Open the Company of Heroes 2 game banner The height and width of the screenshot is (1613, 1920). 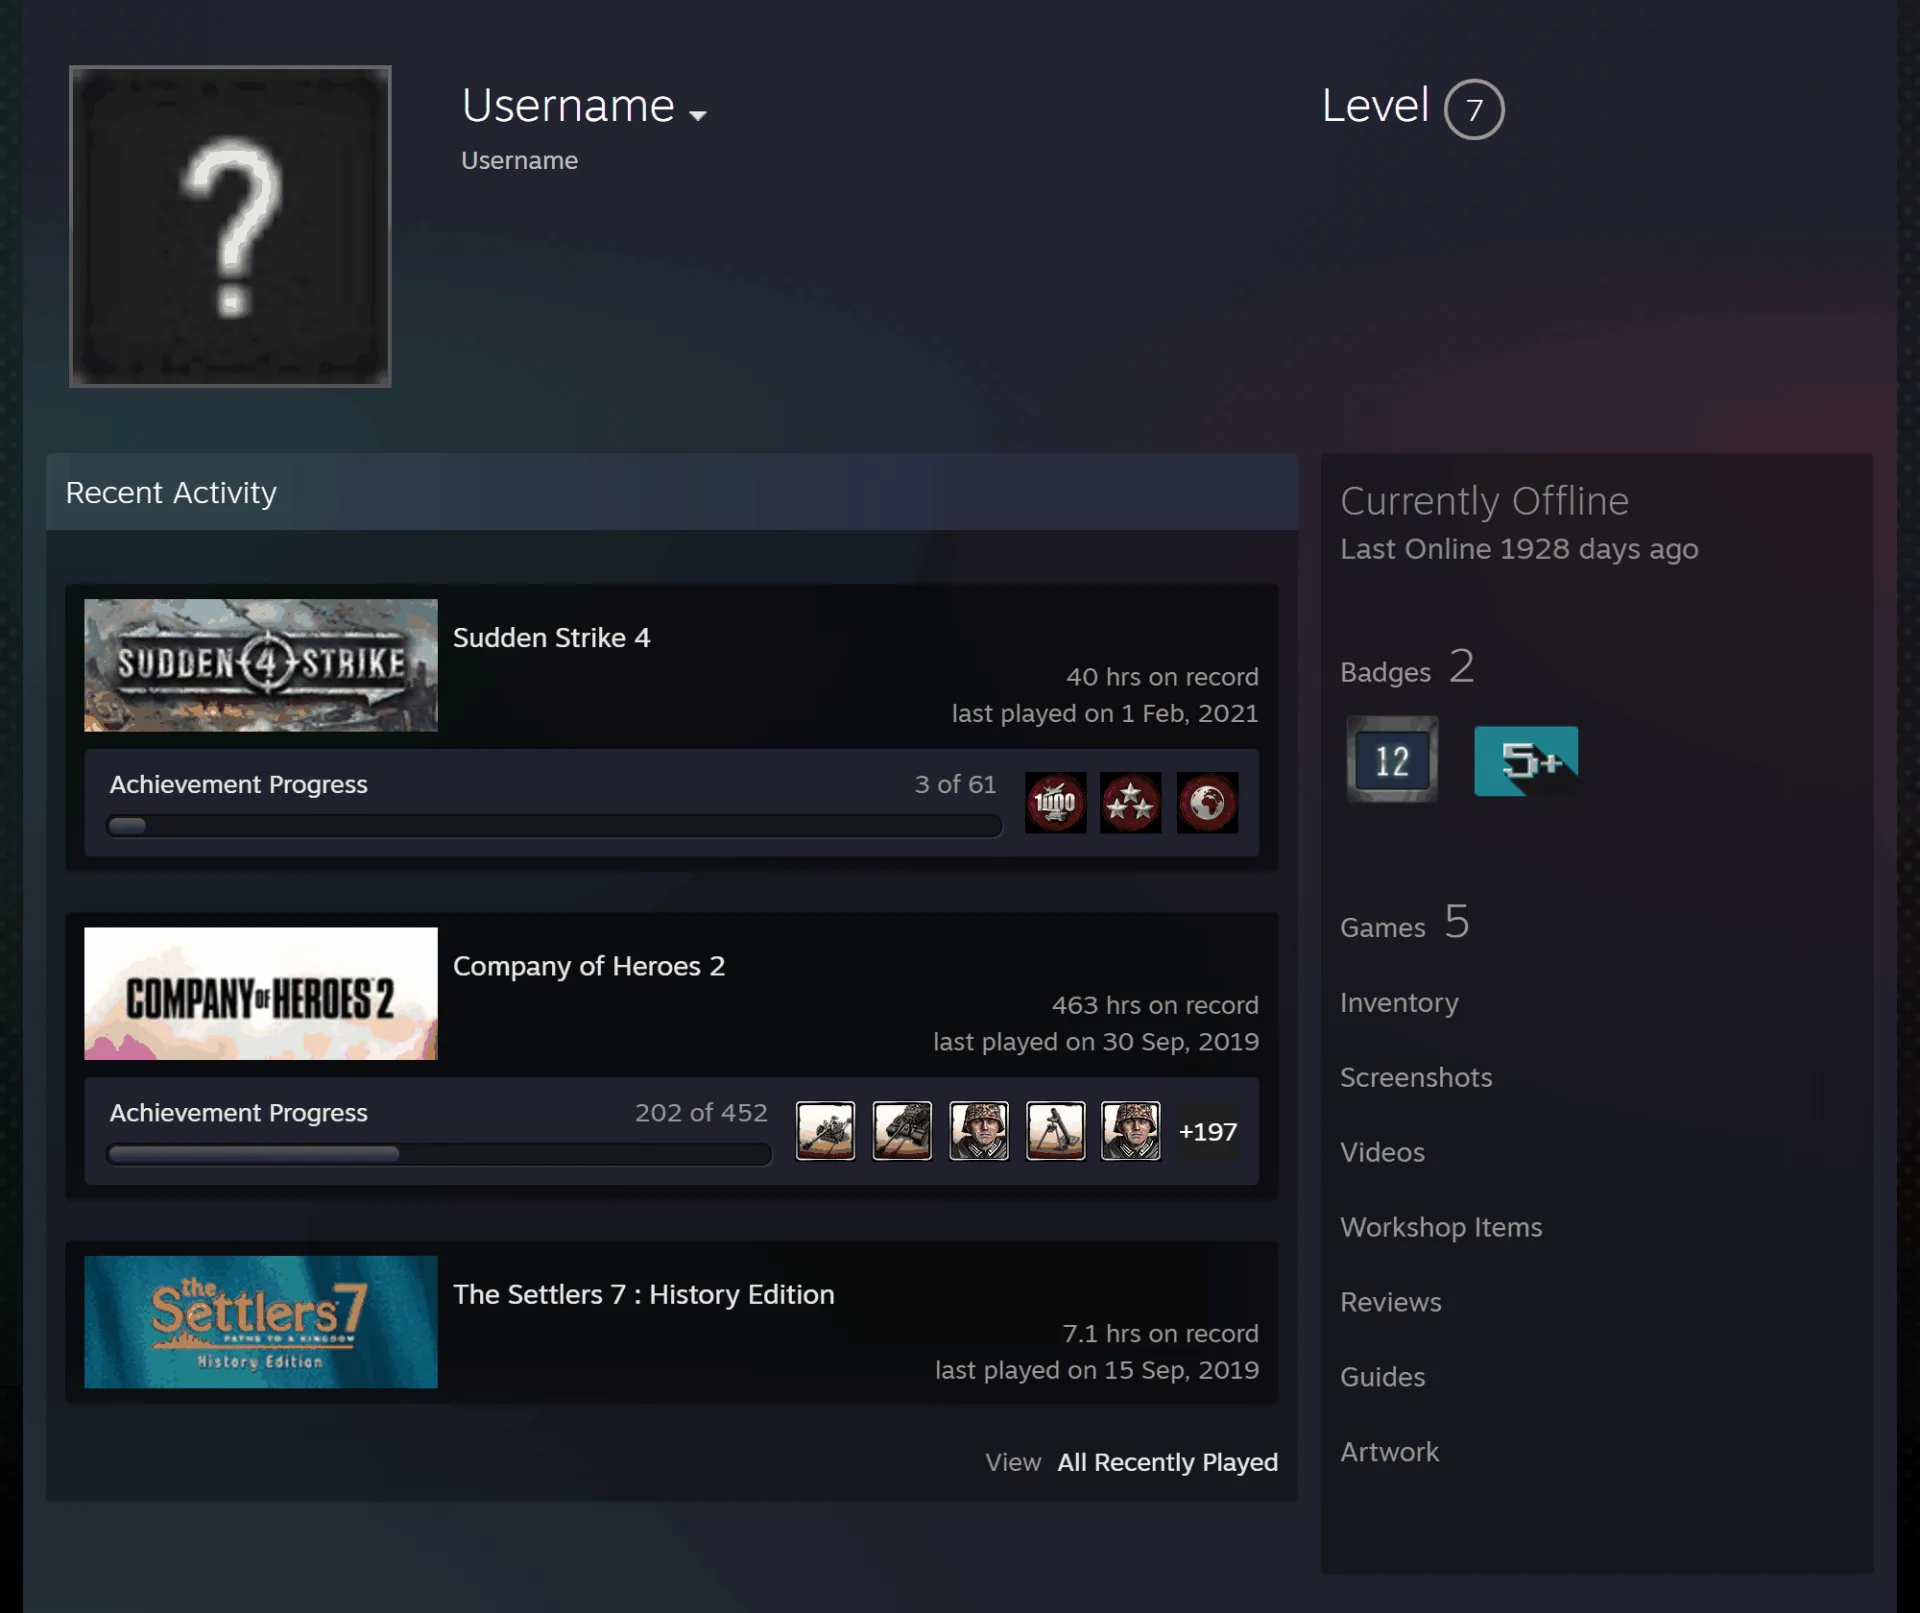point(261,993)
